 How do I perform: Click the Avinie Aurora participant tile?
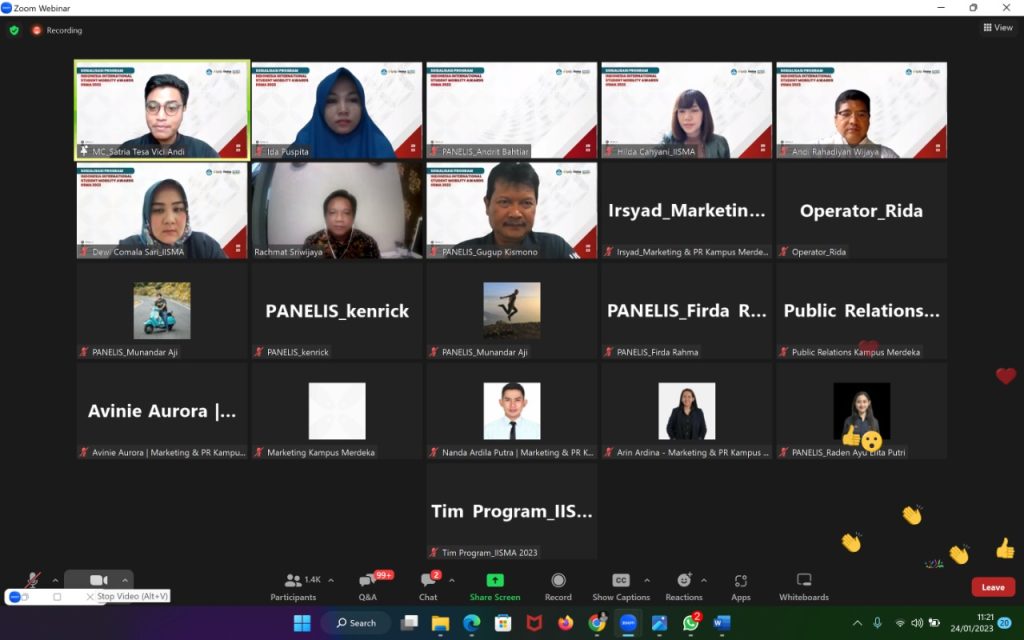pos(162,411)
